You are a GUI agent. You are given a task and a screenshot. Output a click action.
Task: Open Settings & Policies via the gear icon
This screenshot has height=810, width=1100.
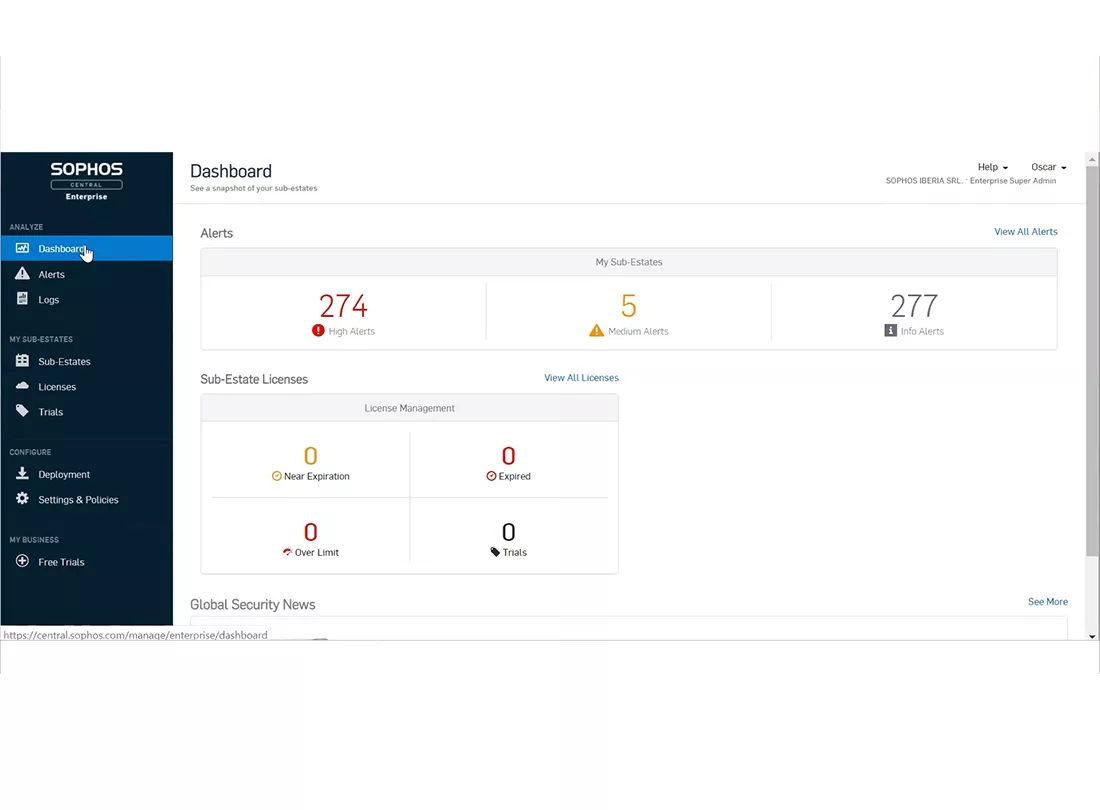point(22,499)
